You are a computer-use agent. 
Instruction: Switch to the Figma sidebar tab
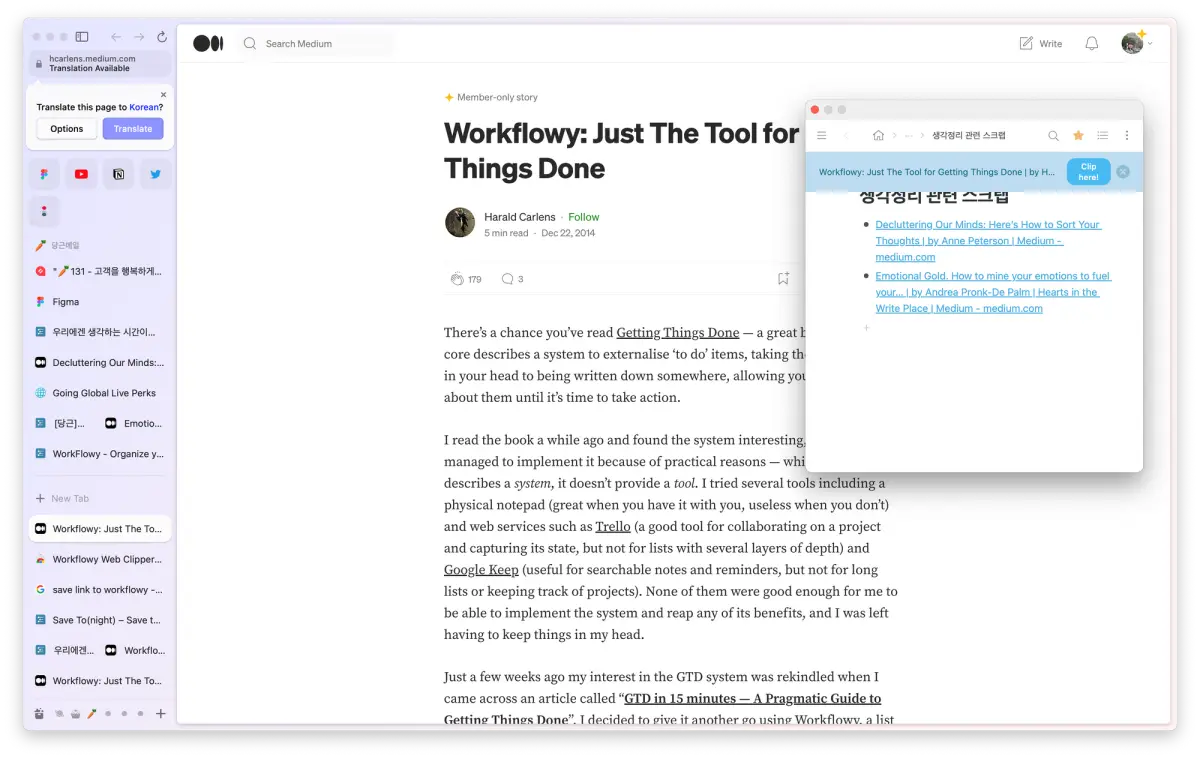point(100,301)
